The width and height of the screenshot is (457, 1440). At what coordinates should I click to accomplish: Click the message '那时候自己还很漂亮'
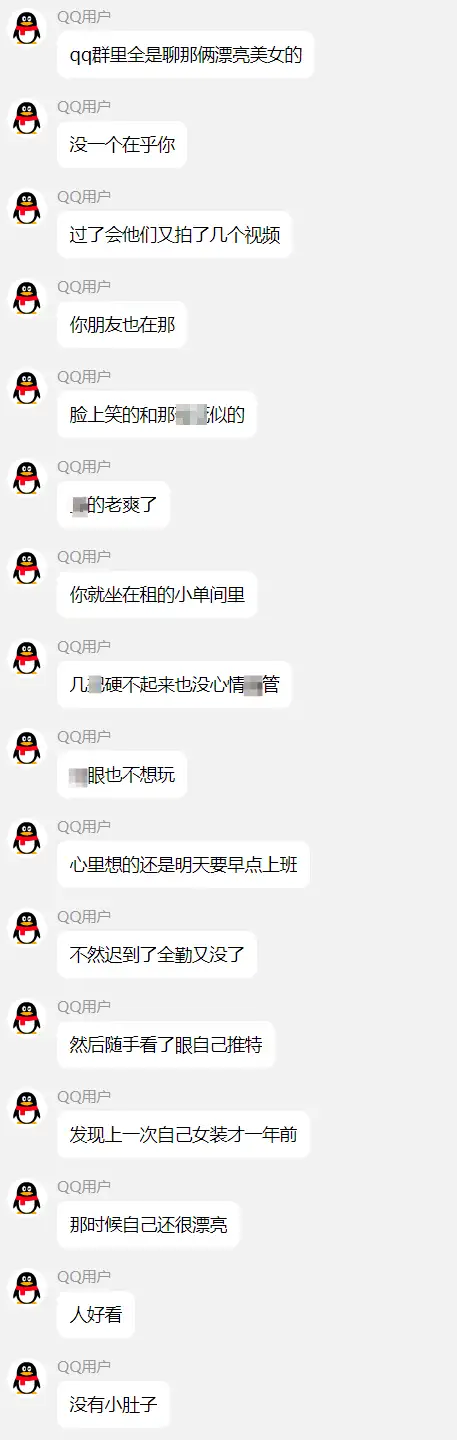point(148,1225)
